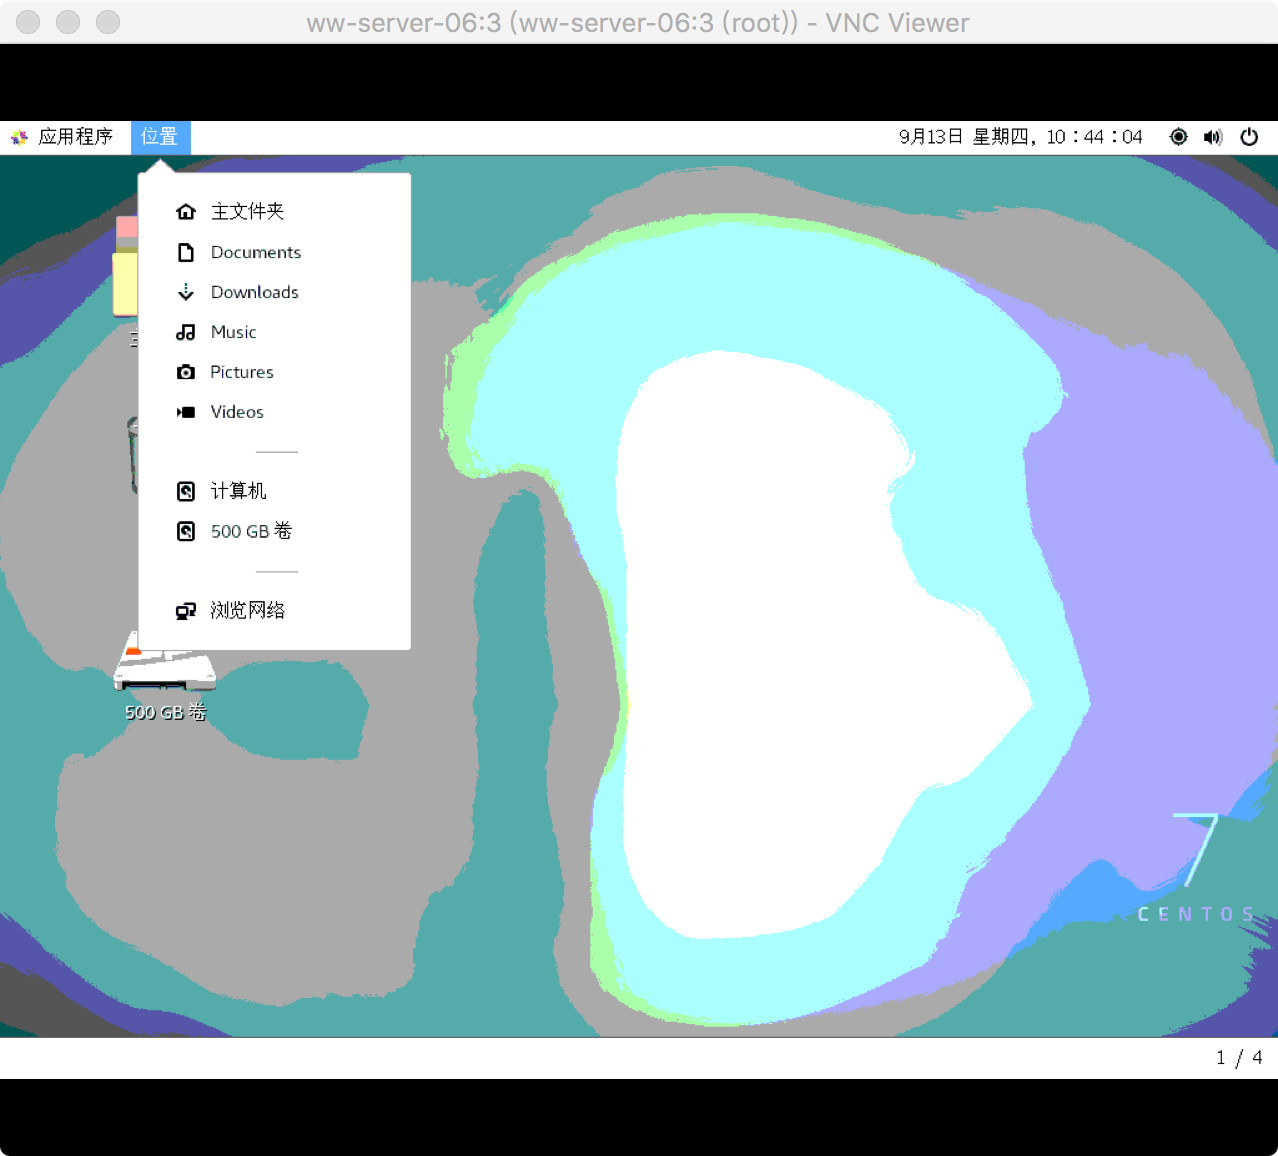Open the volume speaker icon in top bar
This screenshot has width=1278, height=1156.
pyautogui.click(x=1213, y=137)
